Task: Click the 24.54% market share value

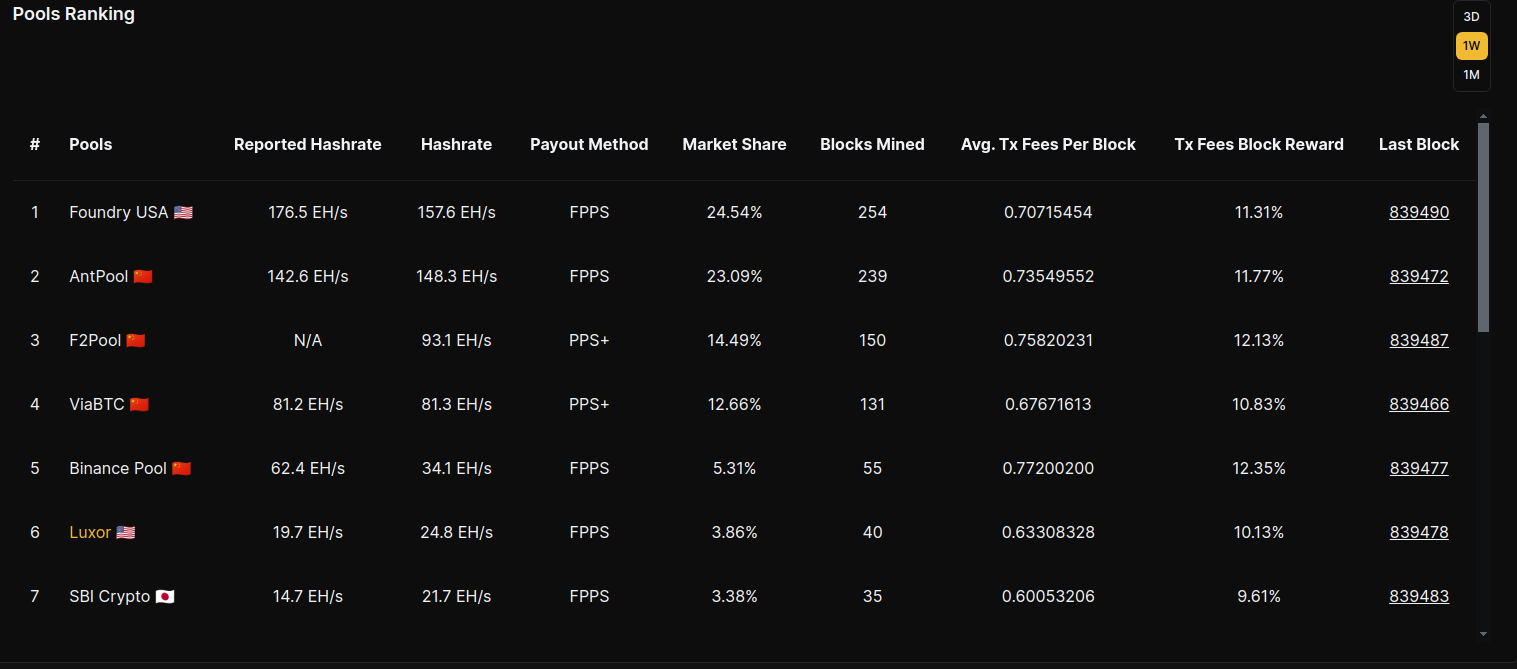Action: [734, 212]
